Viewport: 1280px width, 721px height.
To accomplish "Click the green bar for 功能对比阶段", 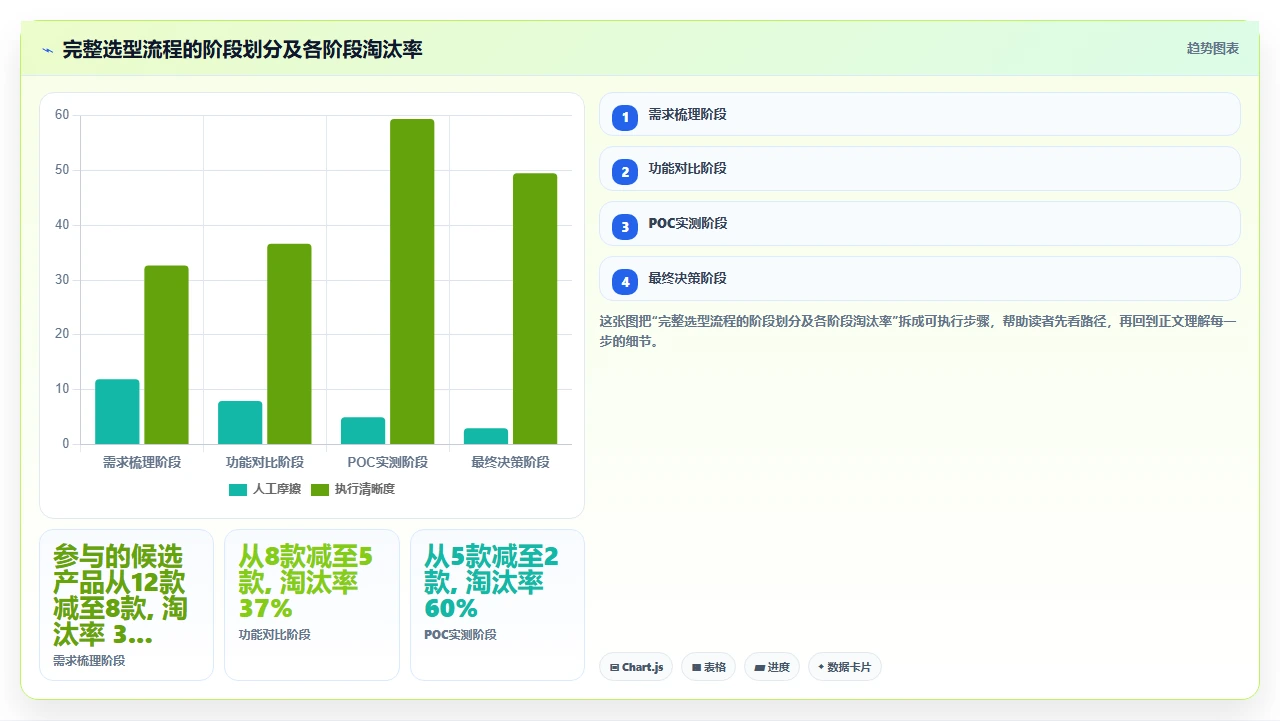I will [289, 344].
